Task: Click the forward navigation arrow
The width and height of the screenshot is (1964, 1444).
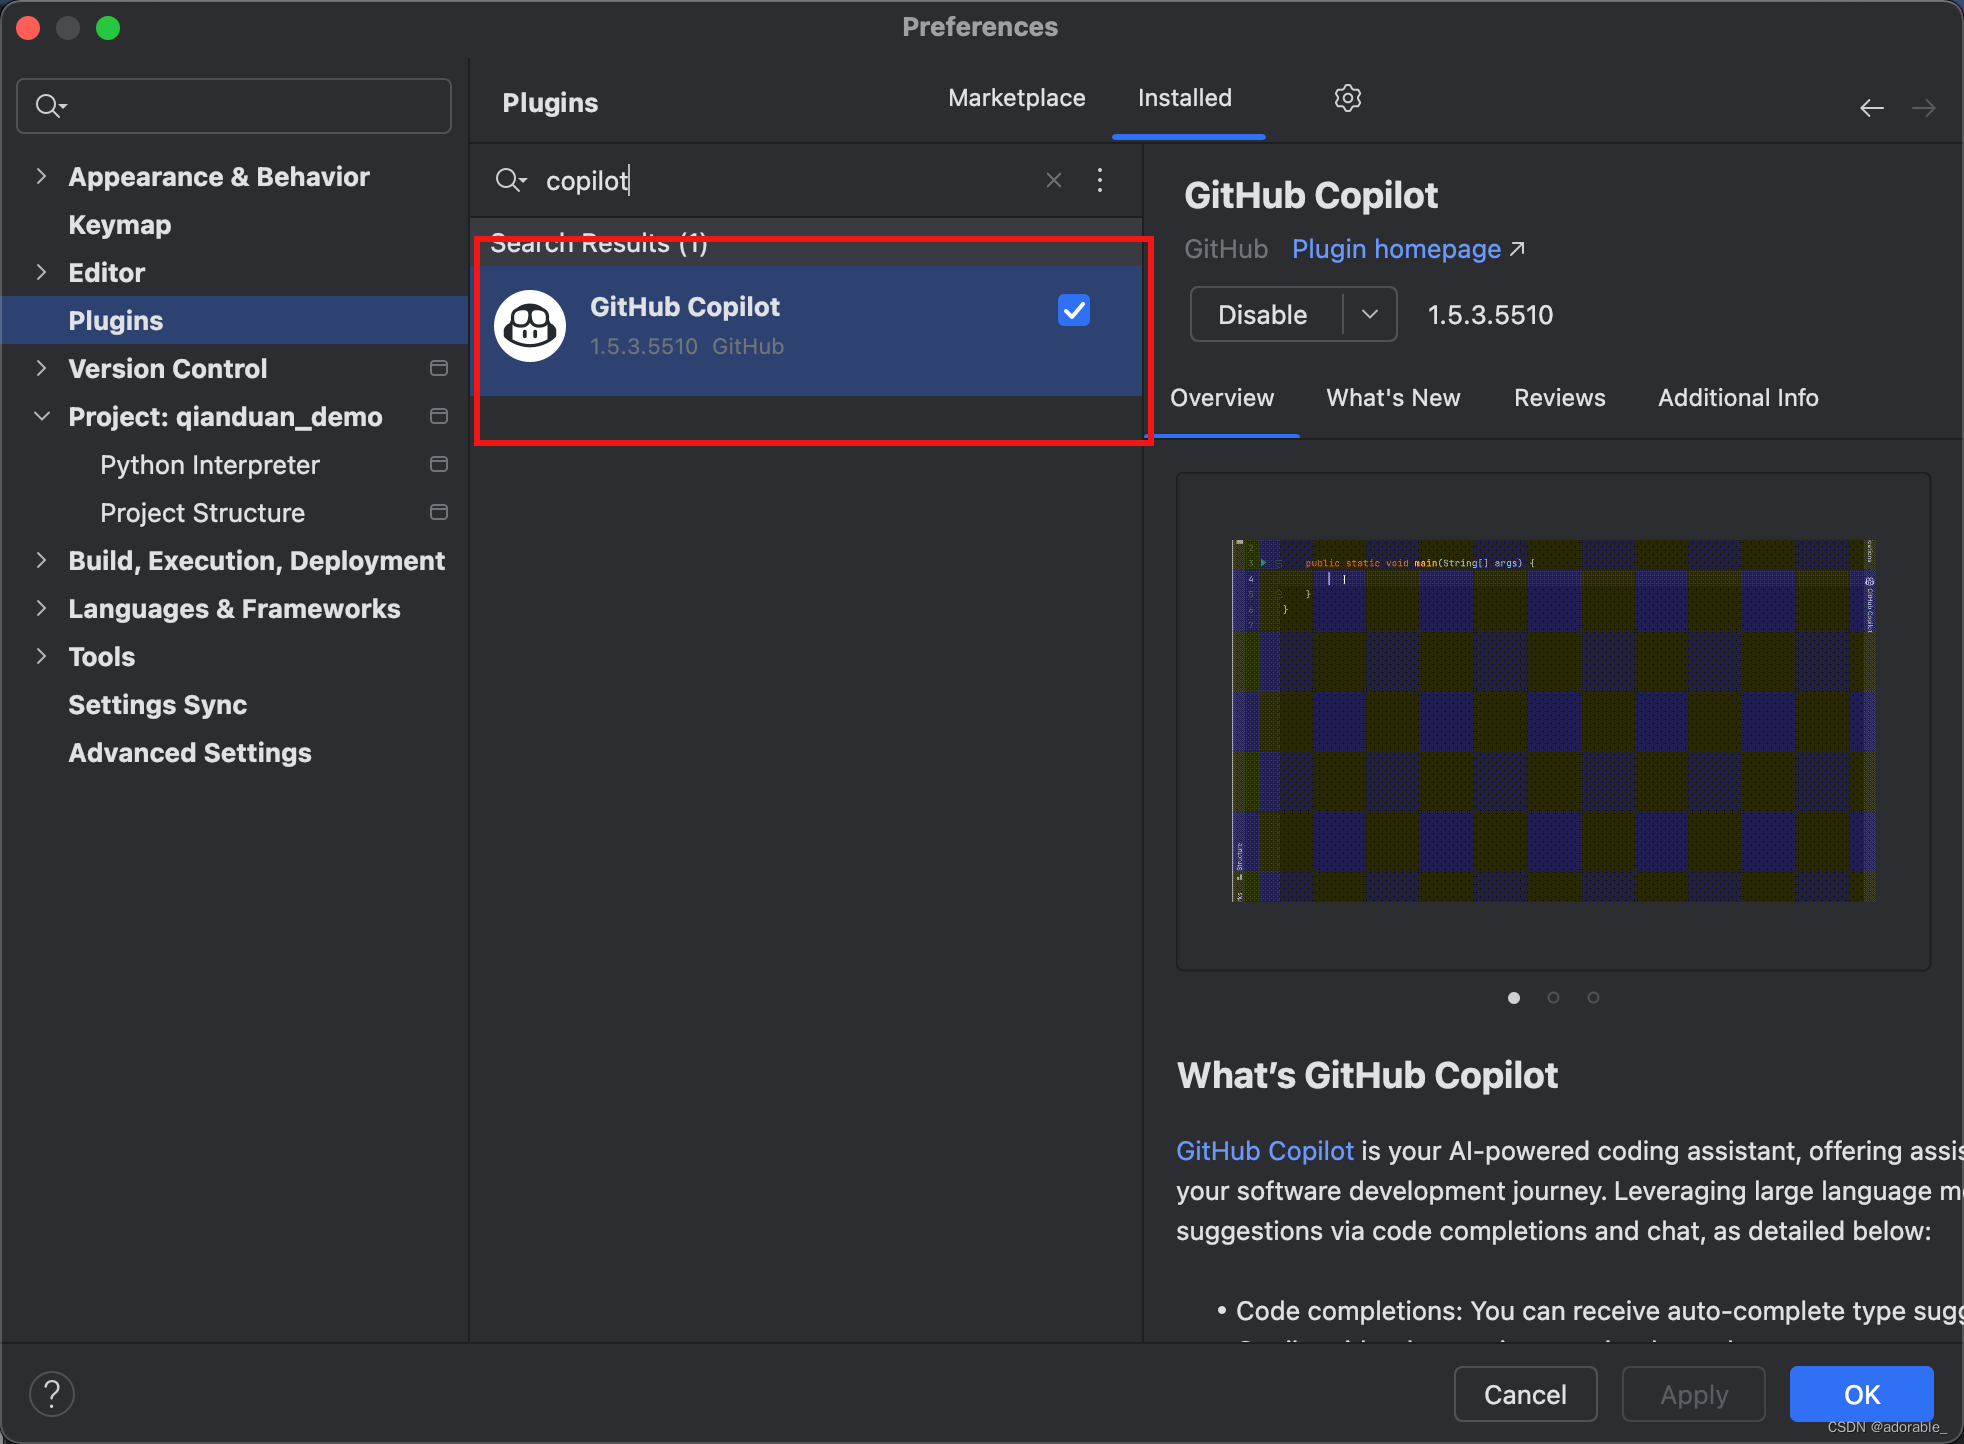Action: (1924, 108)
